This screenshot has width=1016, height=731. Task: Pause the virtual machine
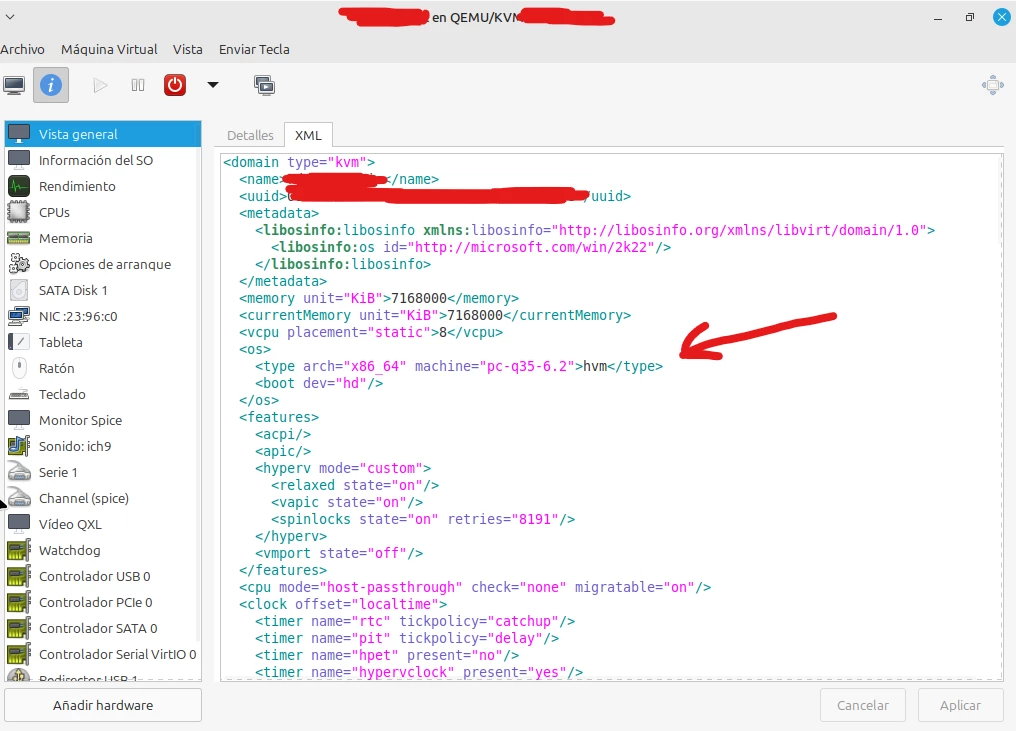137,85
